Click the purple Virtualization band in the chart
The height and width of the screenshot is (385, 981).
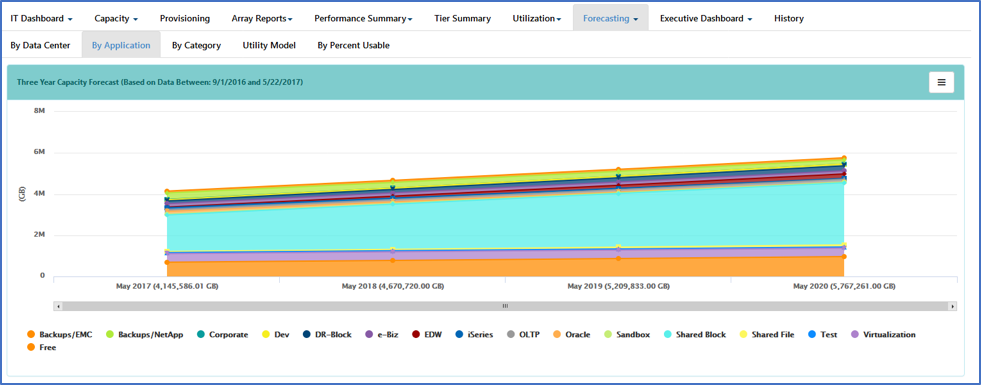tap(506, 254)
